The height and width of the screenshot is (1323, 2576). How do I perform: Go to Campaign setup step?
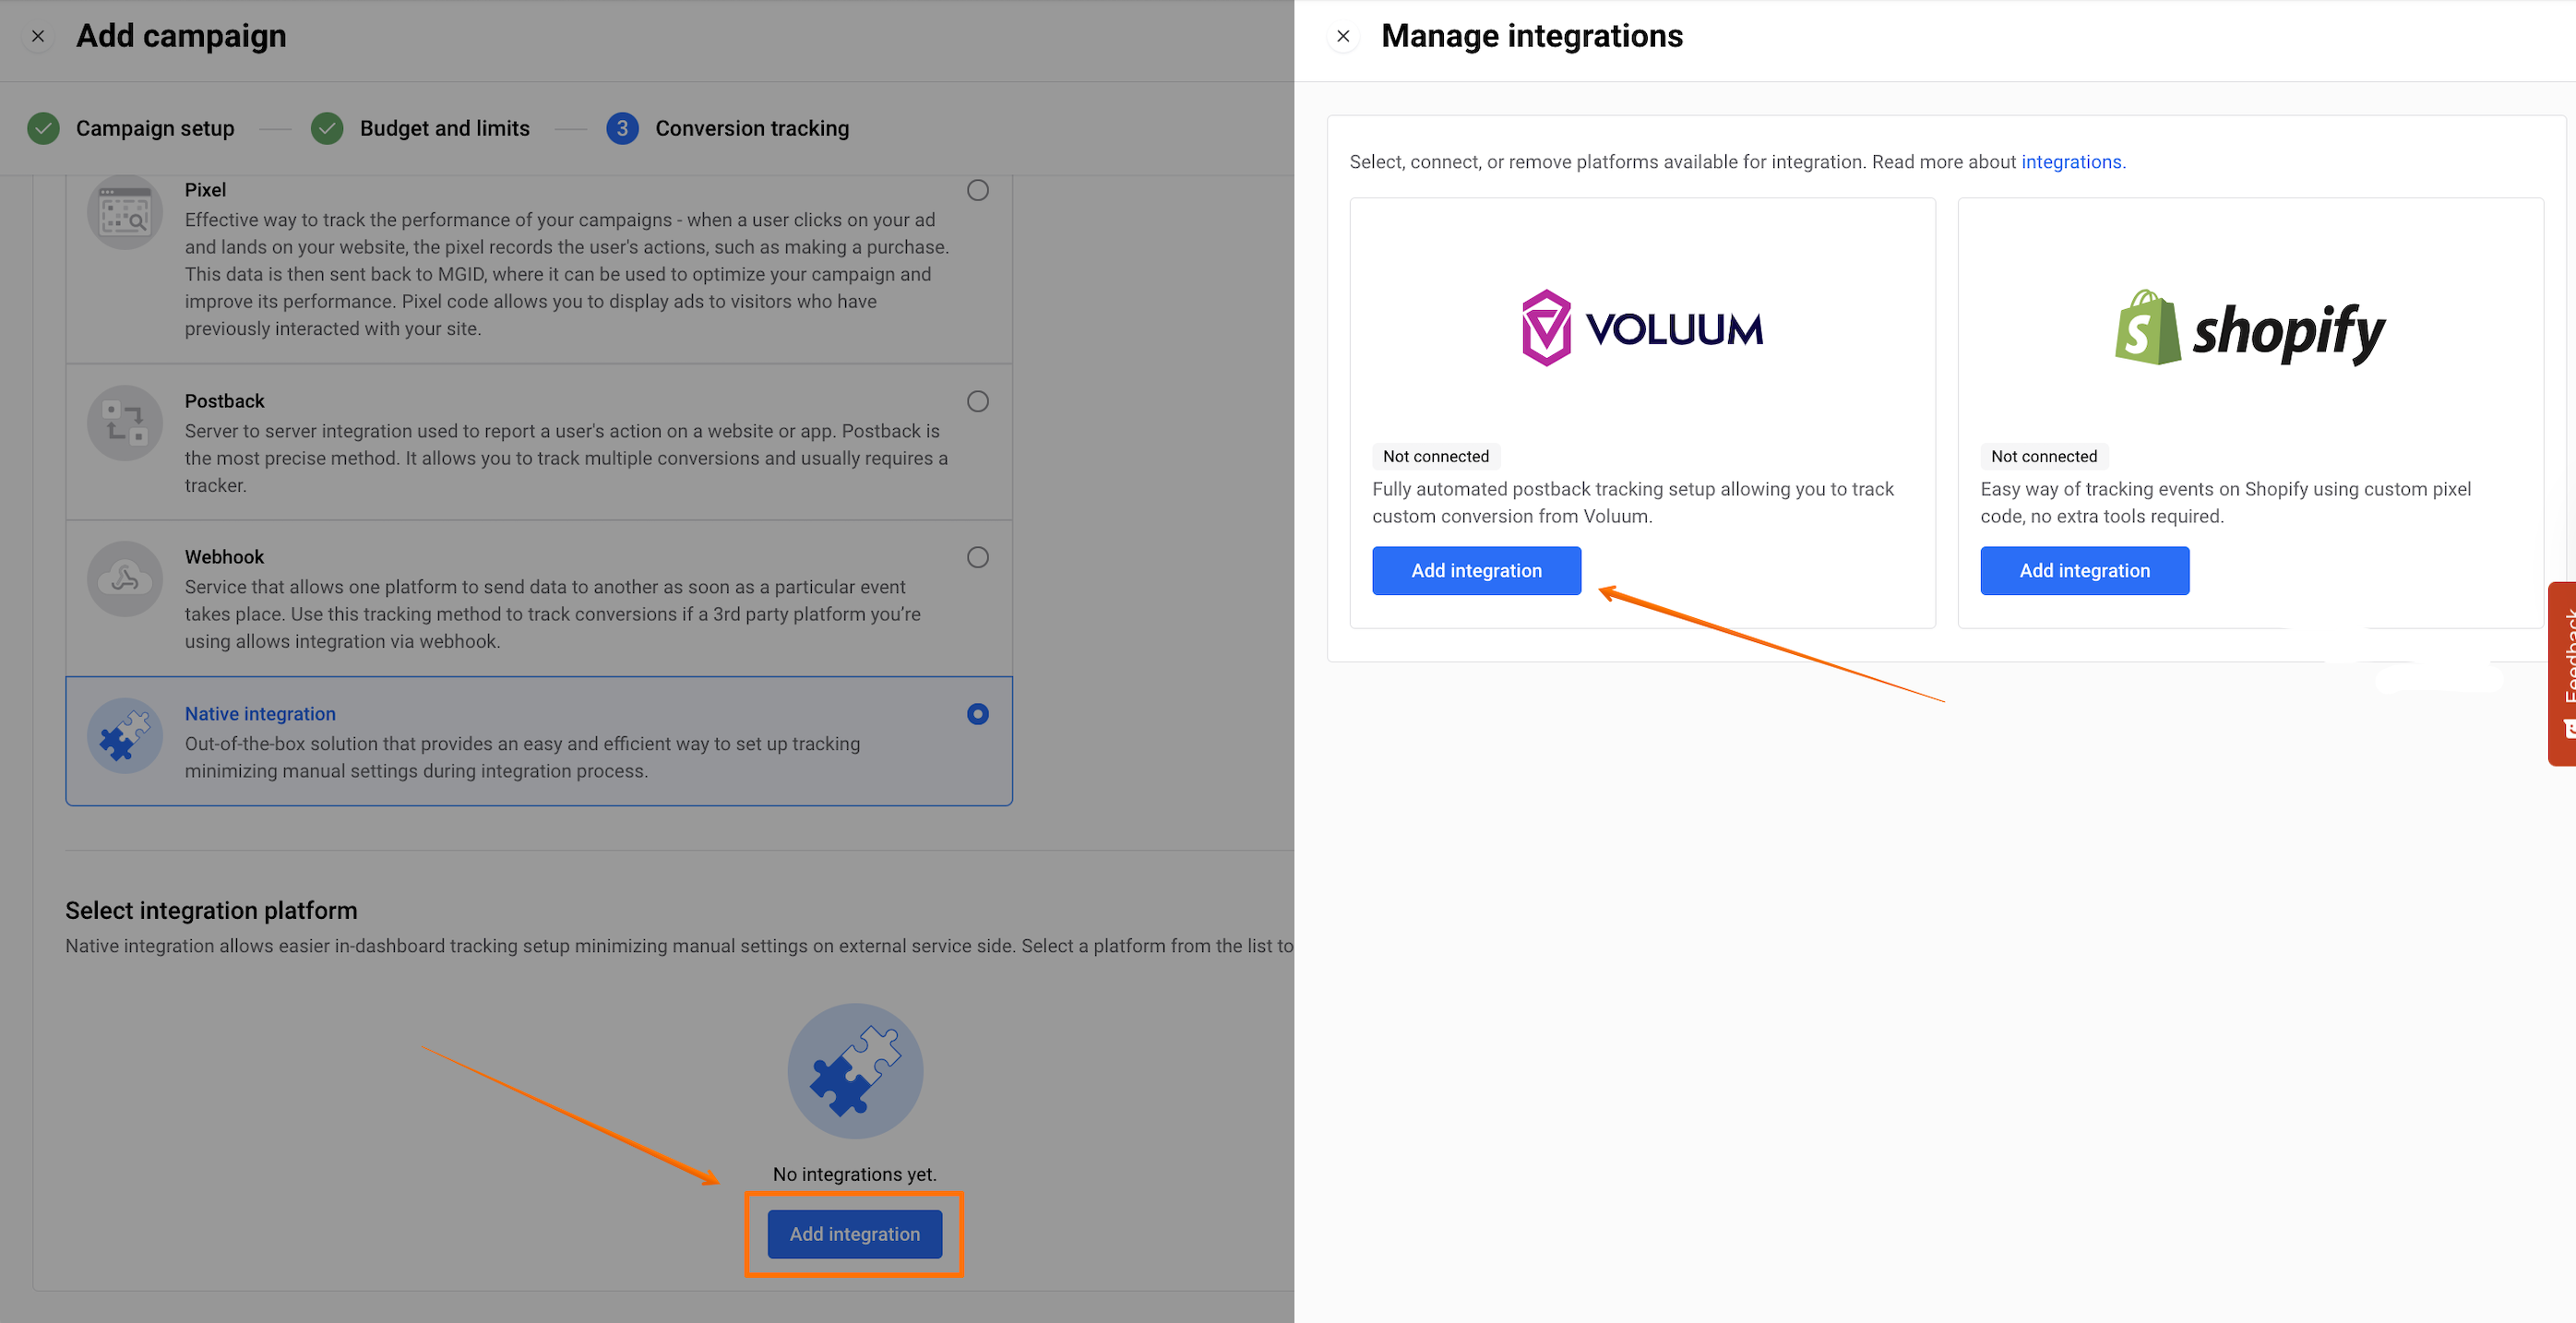click(x=154, y=128)
